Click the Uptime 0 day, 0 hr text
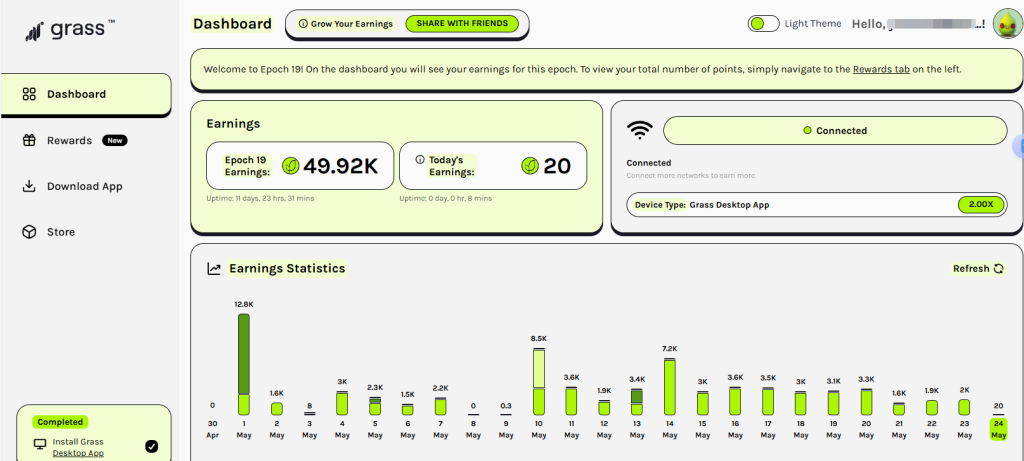Screen dimensions: 1024x461 (445, 198)
